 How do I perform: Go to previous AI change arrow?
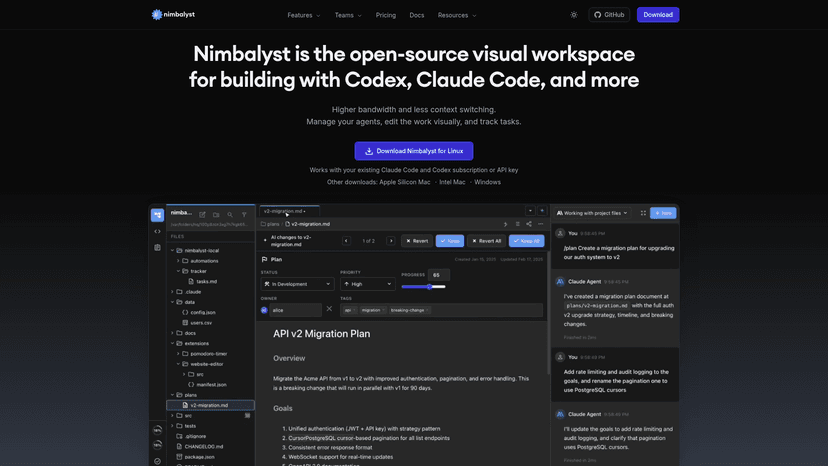point(346,241)
